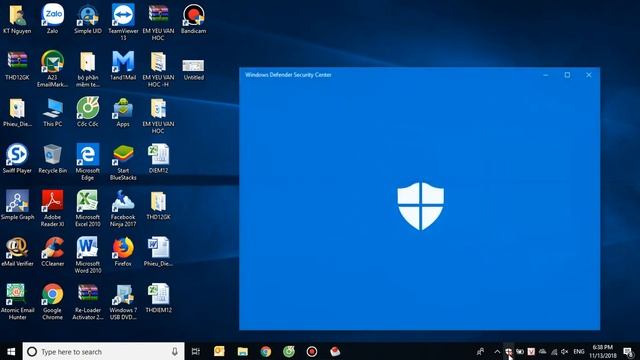Select the bộ phần mềm folder
The image size is (640, 360).
(x=88, y=68)
